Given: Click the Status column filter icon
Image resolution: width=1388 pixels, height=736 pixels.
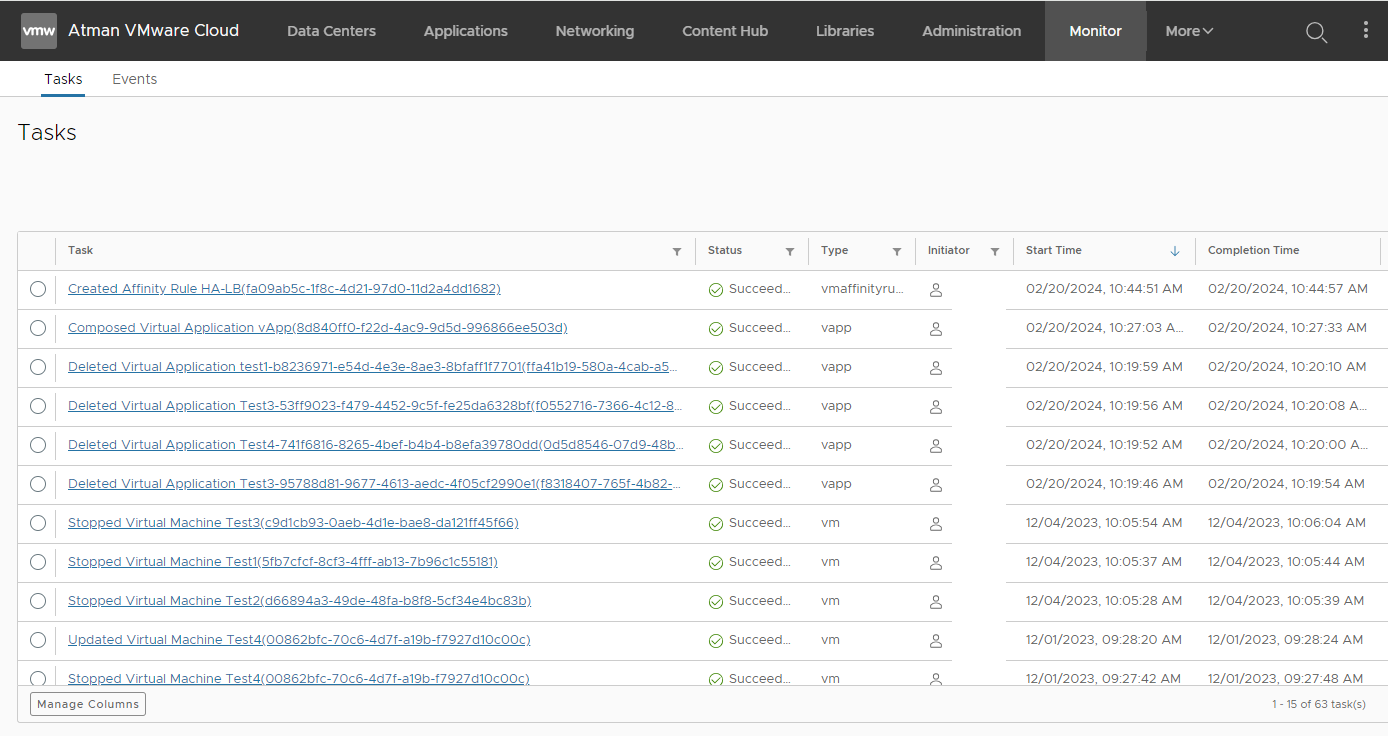Looking at the screenshot, I should click(790, 251).
